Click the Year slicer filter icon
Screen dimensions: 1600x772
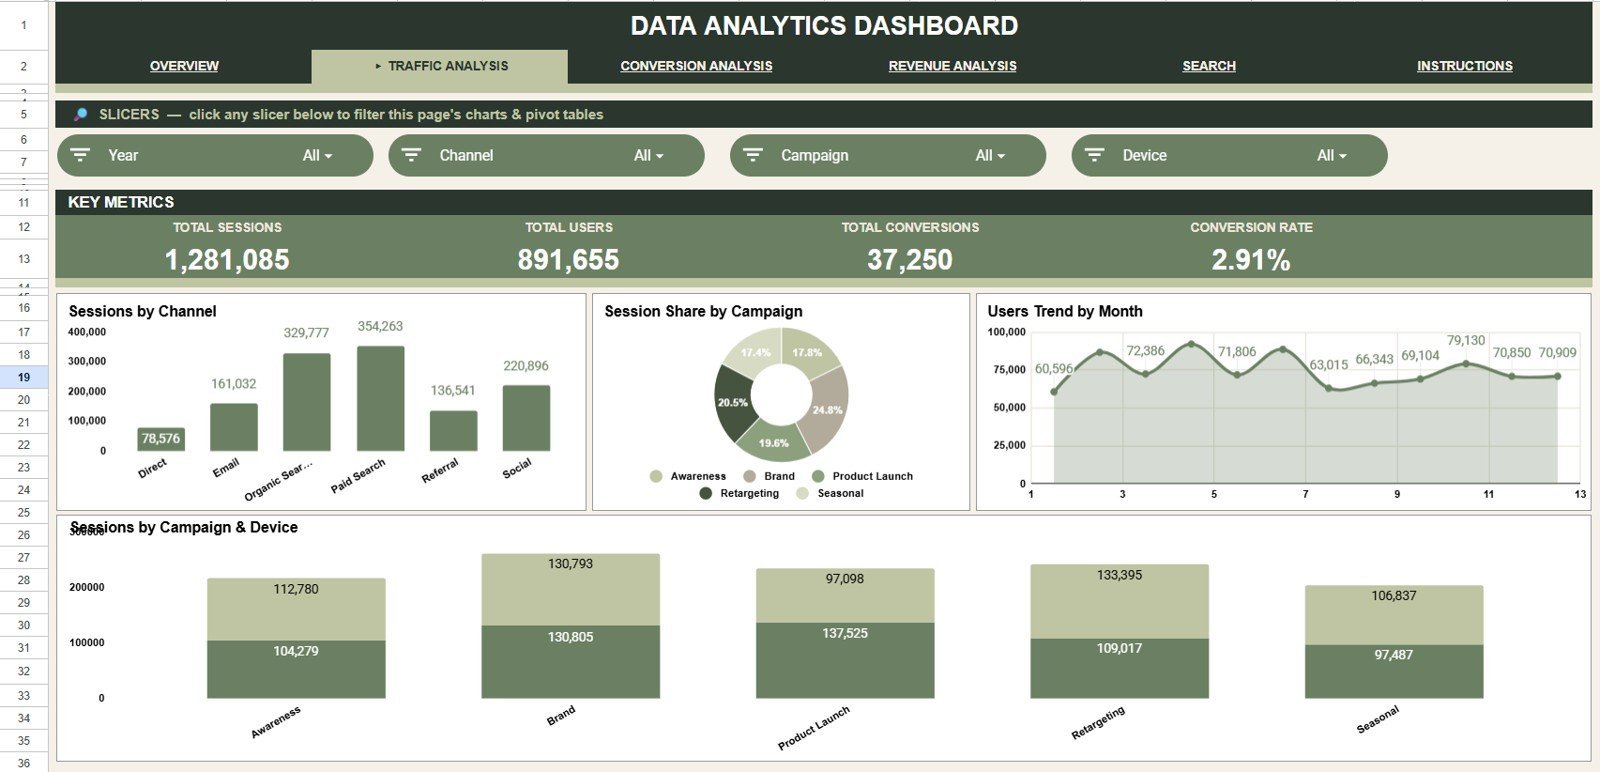point(80,155)
